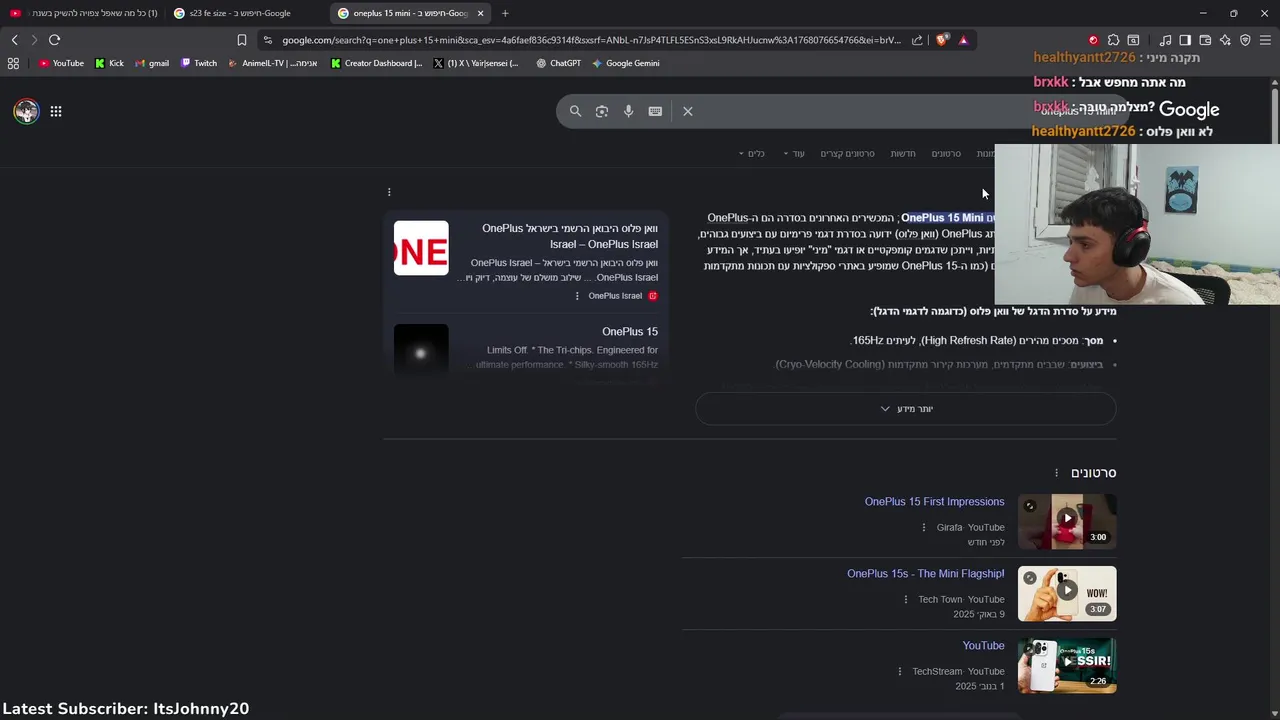The height and width of the screenshot is (720, 1280).
Task: Open the Brave Wallet icon
Action: [x=1205, y=40]
